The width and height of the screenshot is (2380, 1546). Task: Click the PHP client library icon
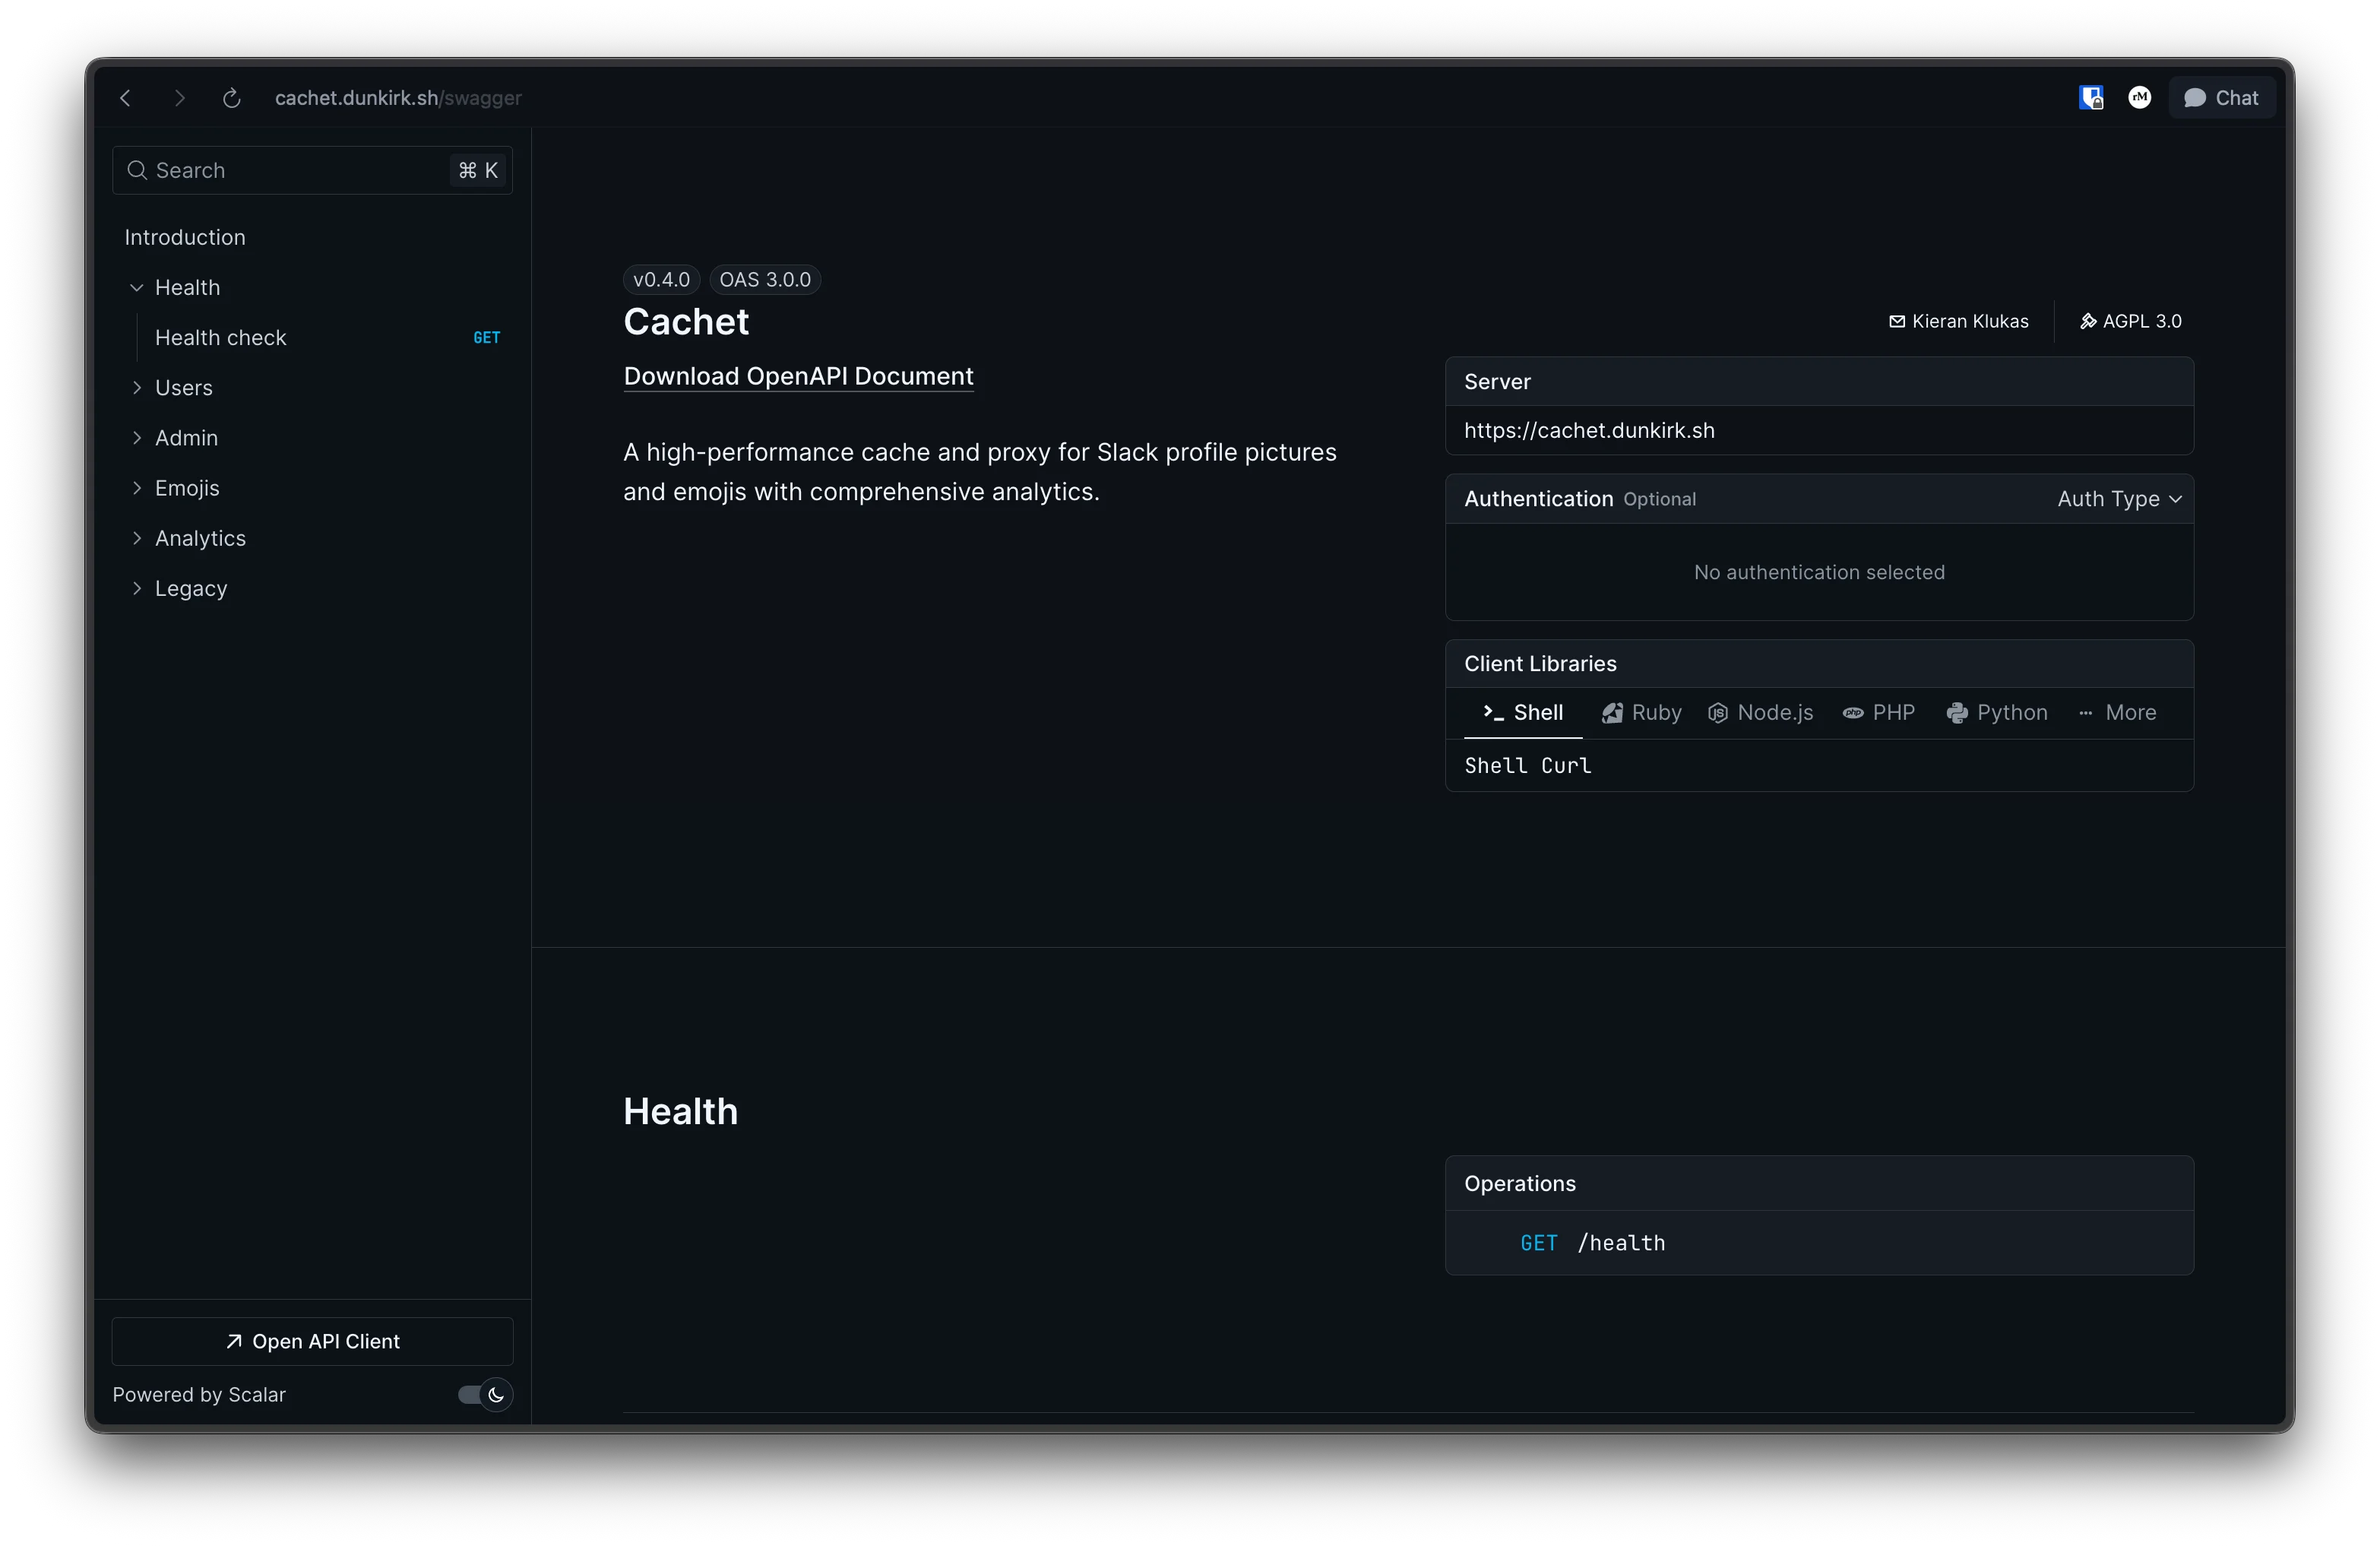(1853, 713)
